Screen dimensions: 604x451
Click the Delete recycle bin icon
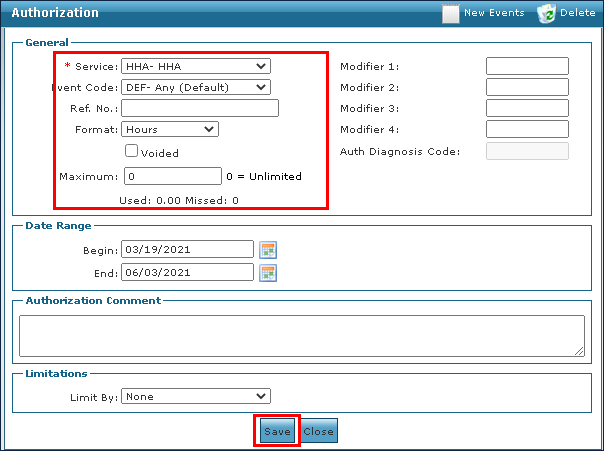tap(546, 13)
